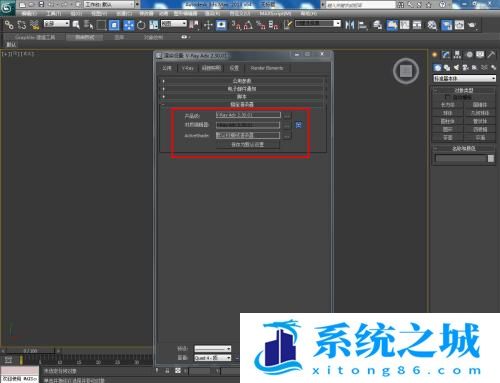Activate the Select Object tool
Image resolution: width=500 pixels, height=383 pixels.
(76, 25)
